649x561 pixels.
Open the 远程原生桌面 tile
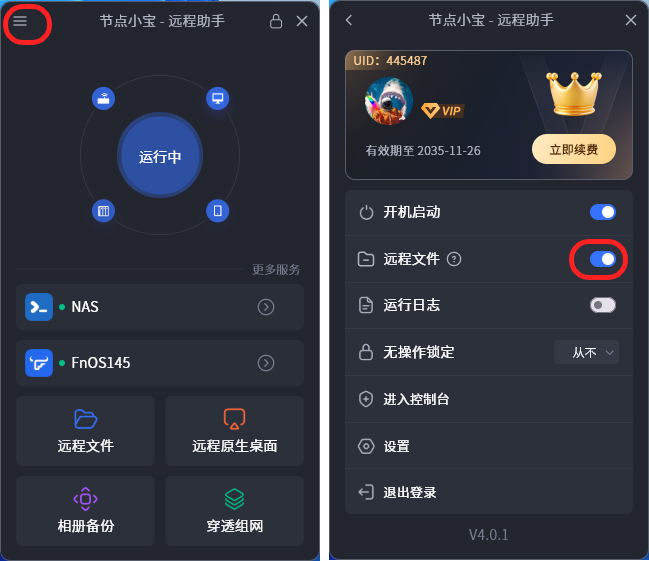click(x=234, y=431)
